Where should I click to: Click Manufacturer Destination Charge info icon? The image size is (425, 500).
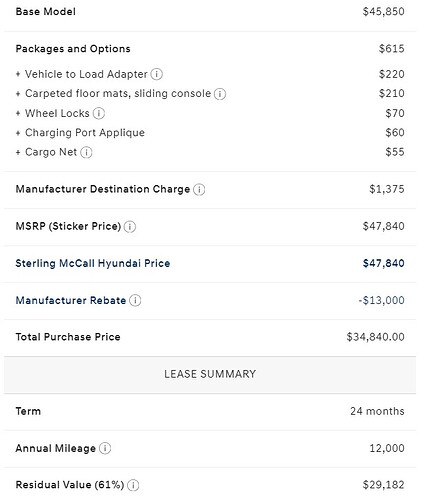pos(199,189)
